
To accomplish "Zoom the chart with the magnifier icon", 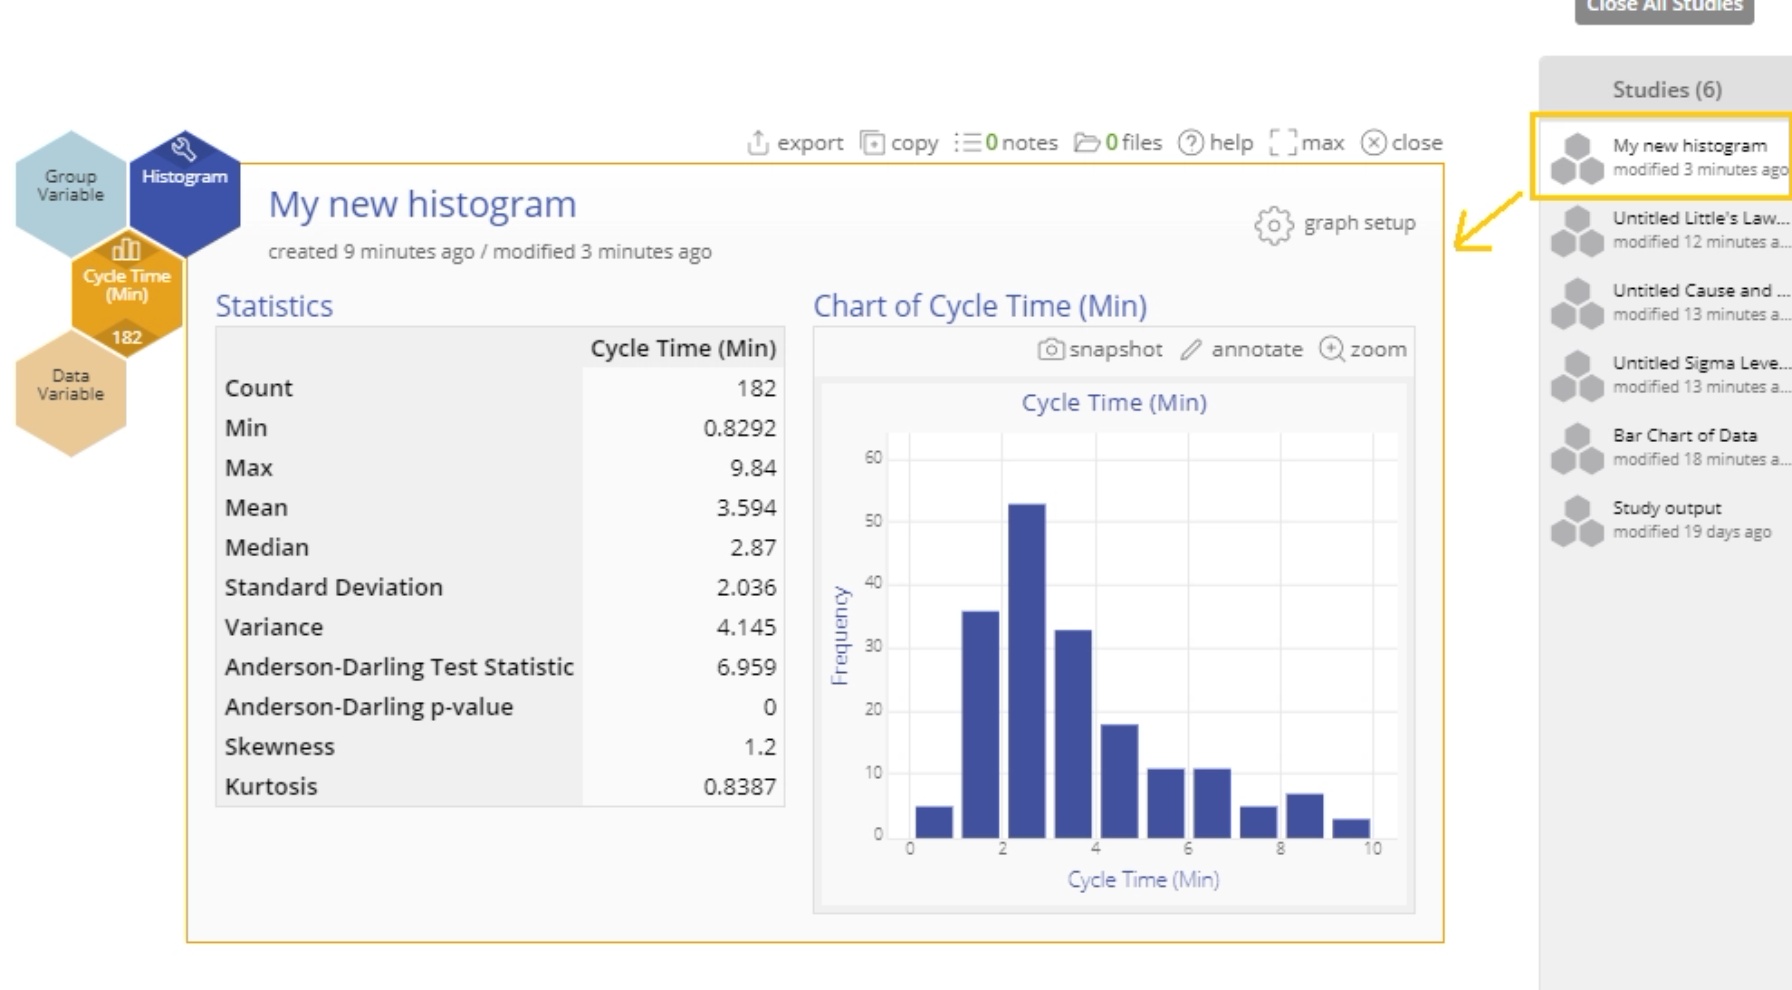I will pos(1332,349).
